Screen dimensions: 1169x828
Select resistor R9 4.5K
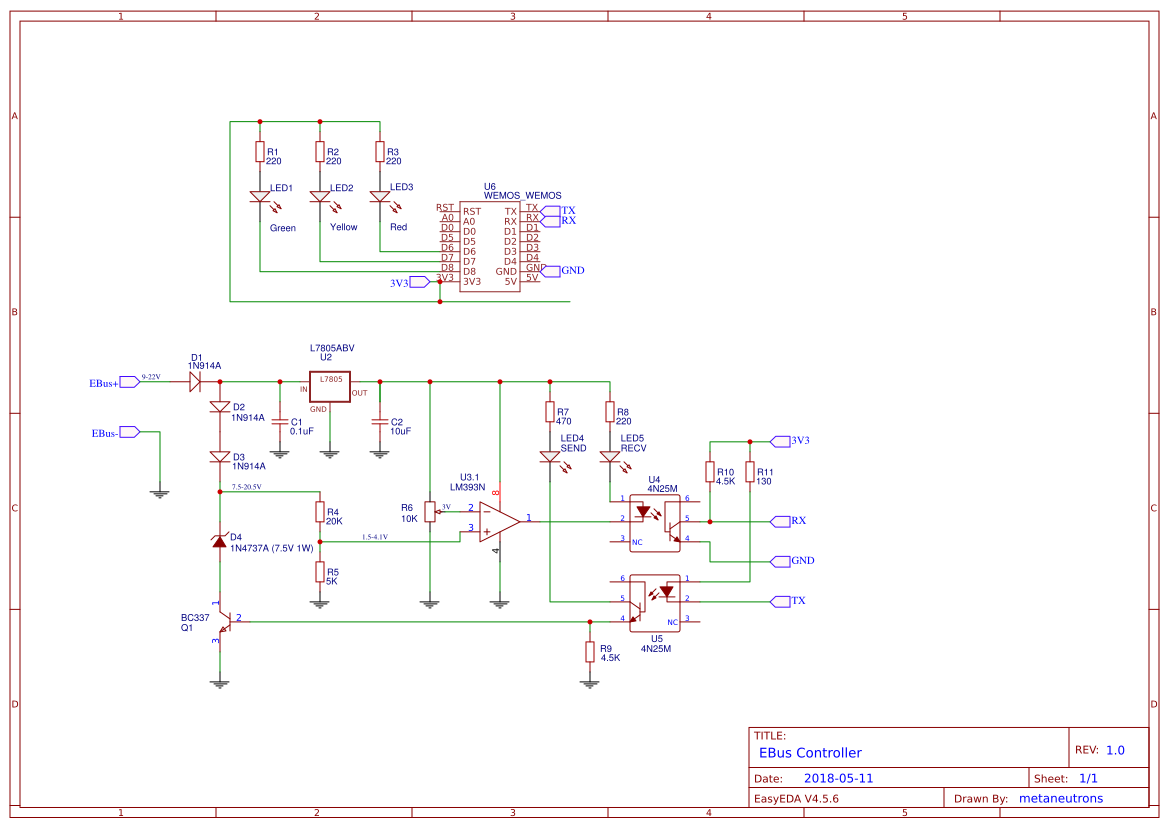pyautogui.click(x=590, y=652)
